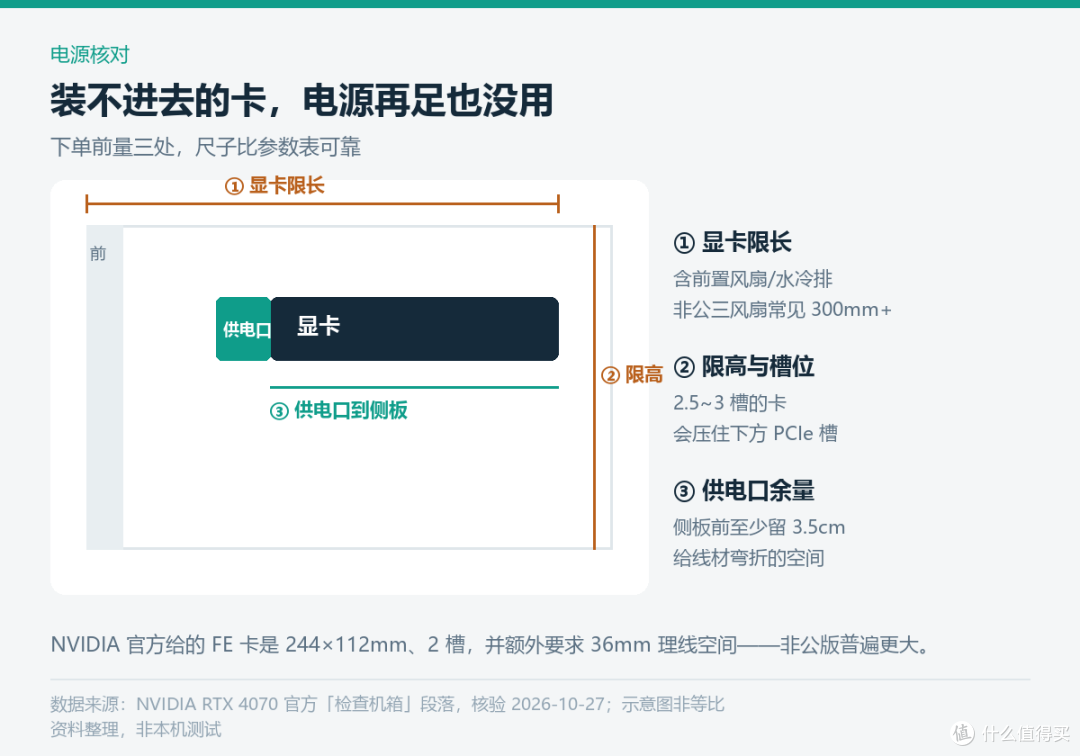Click the legend heading '① 显卡限长'
This screenshot has width=1080, height=756.
[732, 242]
